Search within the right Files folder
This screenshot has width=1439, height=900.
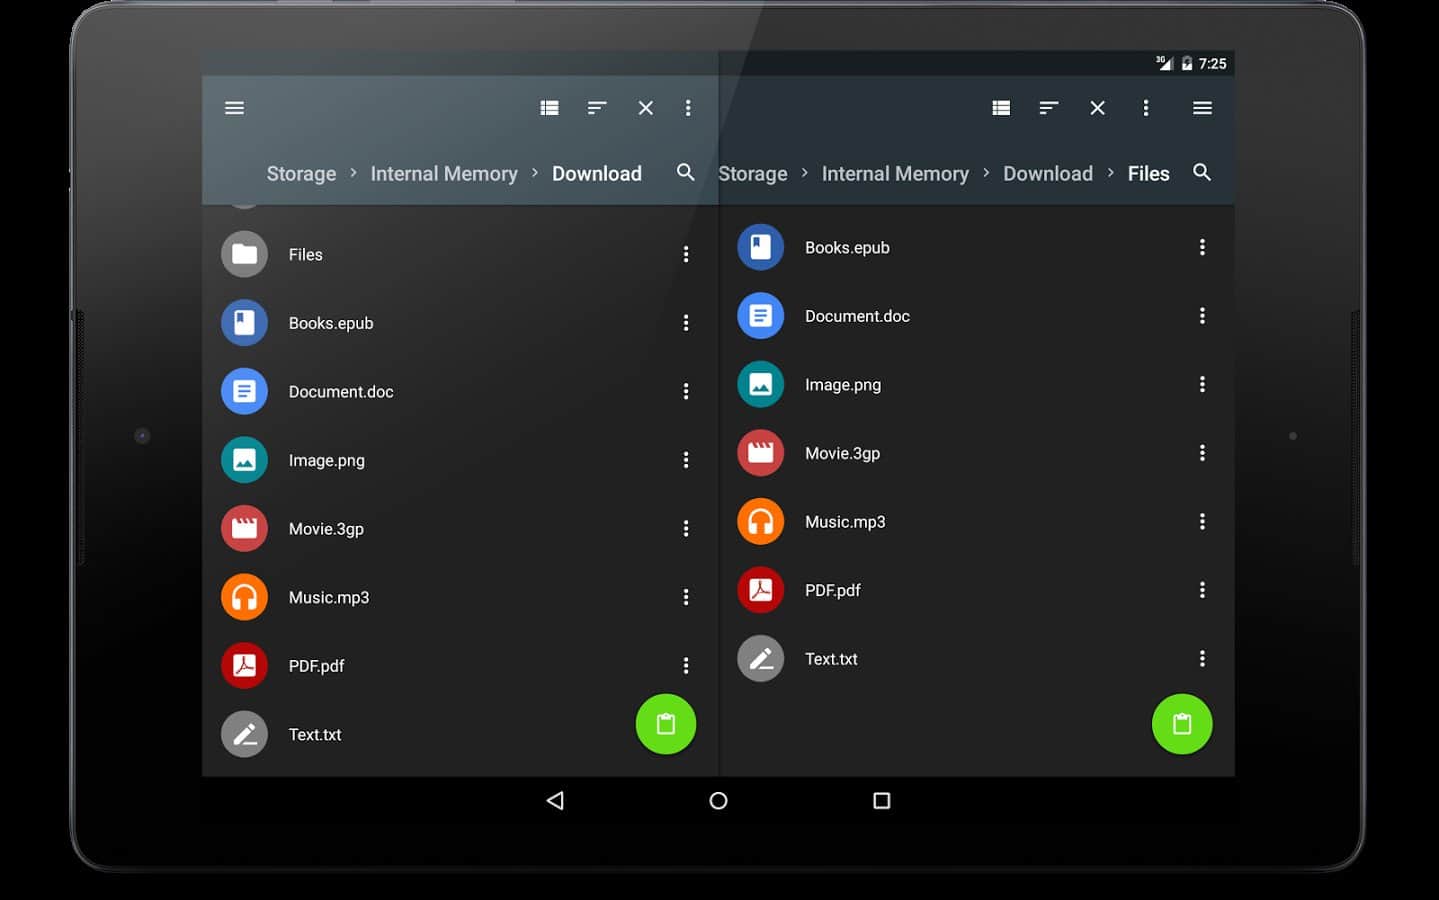tap(1202, 172)
